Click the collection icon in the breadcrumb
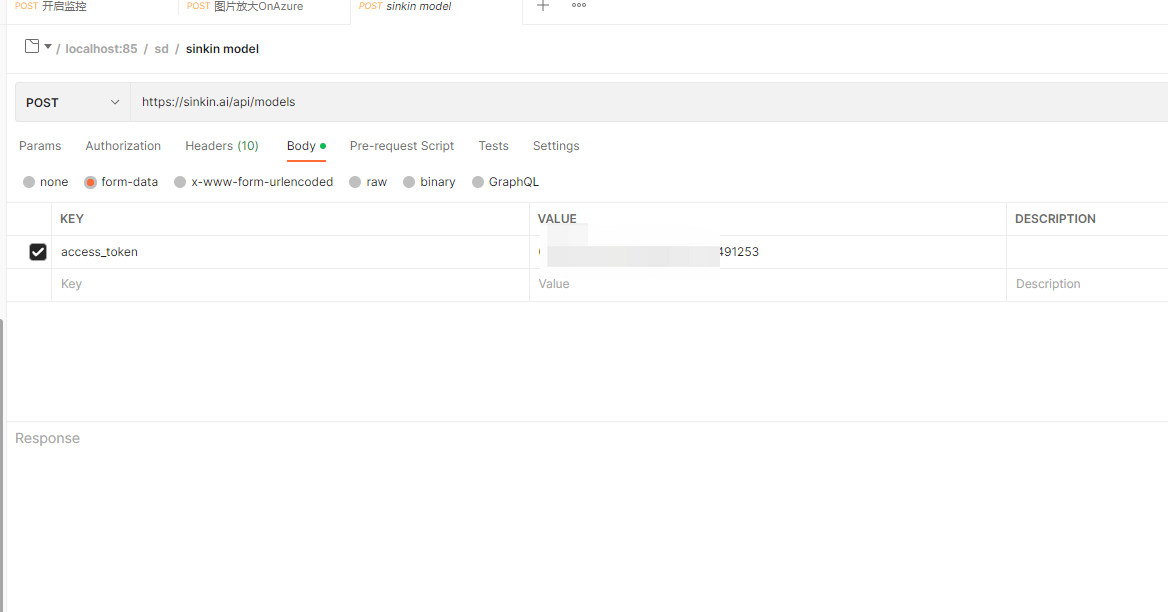The image size is (1168, 612). pyautogui.click(x=29, y=46)
